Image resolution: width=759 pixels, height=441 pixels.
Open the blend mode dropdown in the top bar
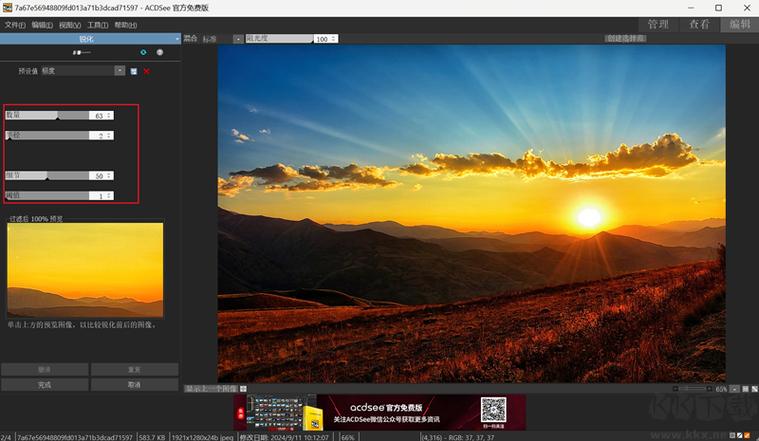click(x=238, y=39)
